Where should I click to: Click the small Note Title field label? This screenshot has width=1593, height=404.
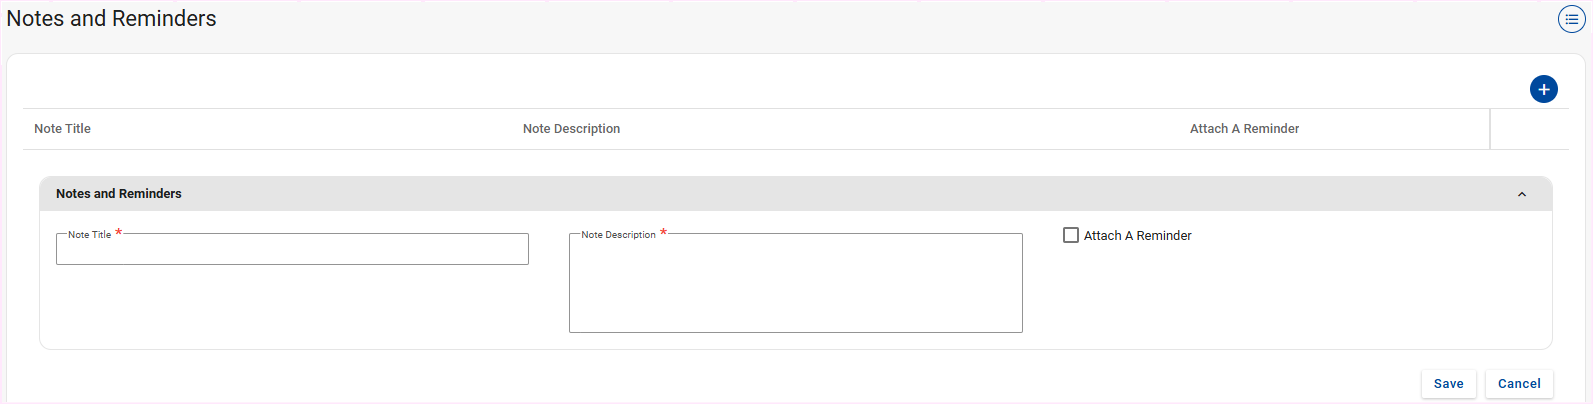click(x=89, y=235)
